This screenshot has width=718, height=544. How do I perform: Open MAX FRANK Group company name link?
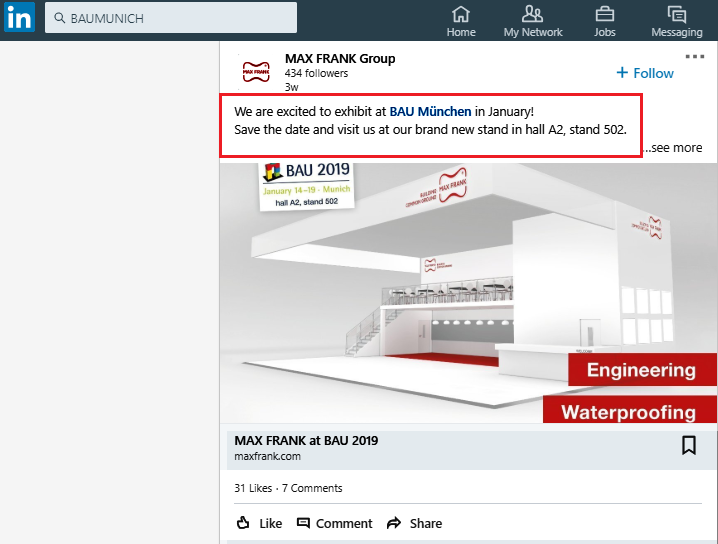(x=340, y=59)
